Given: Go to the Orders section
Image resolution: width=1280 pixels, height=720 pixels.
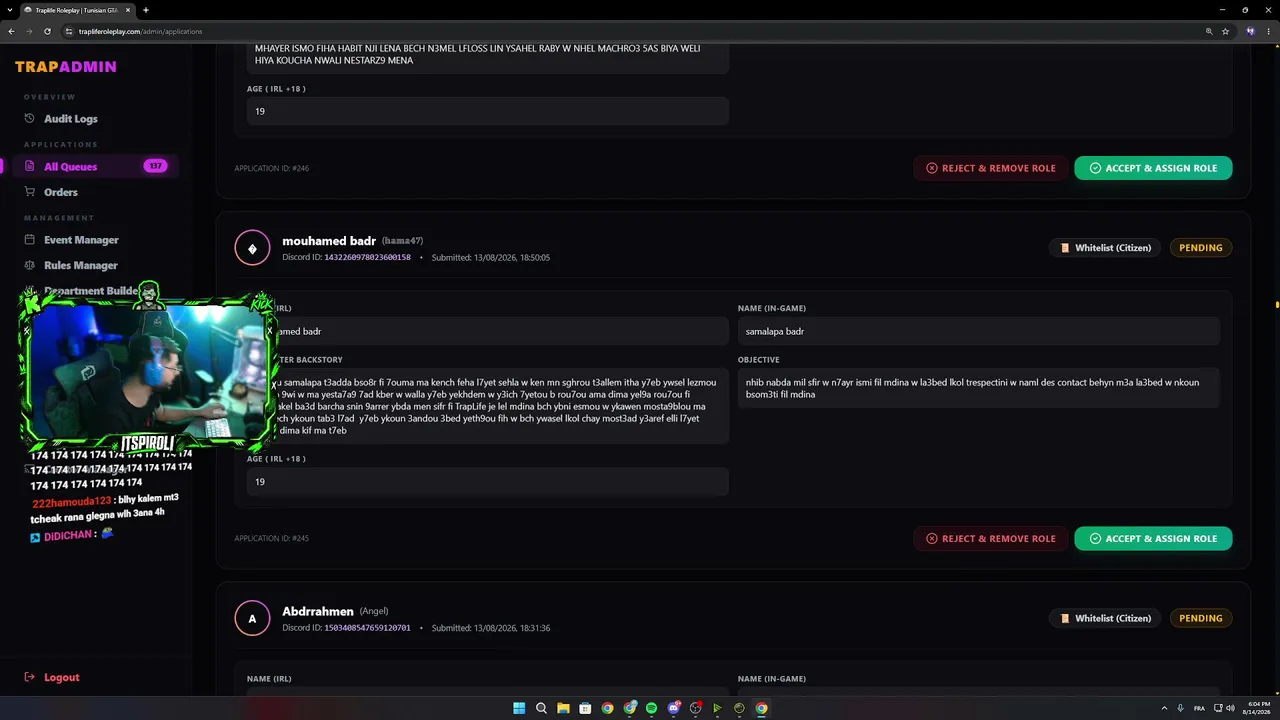Looking at the screenshot, I should (60, 192).
